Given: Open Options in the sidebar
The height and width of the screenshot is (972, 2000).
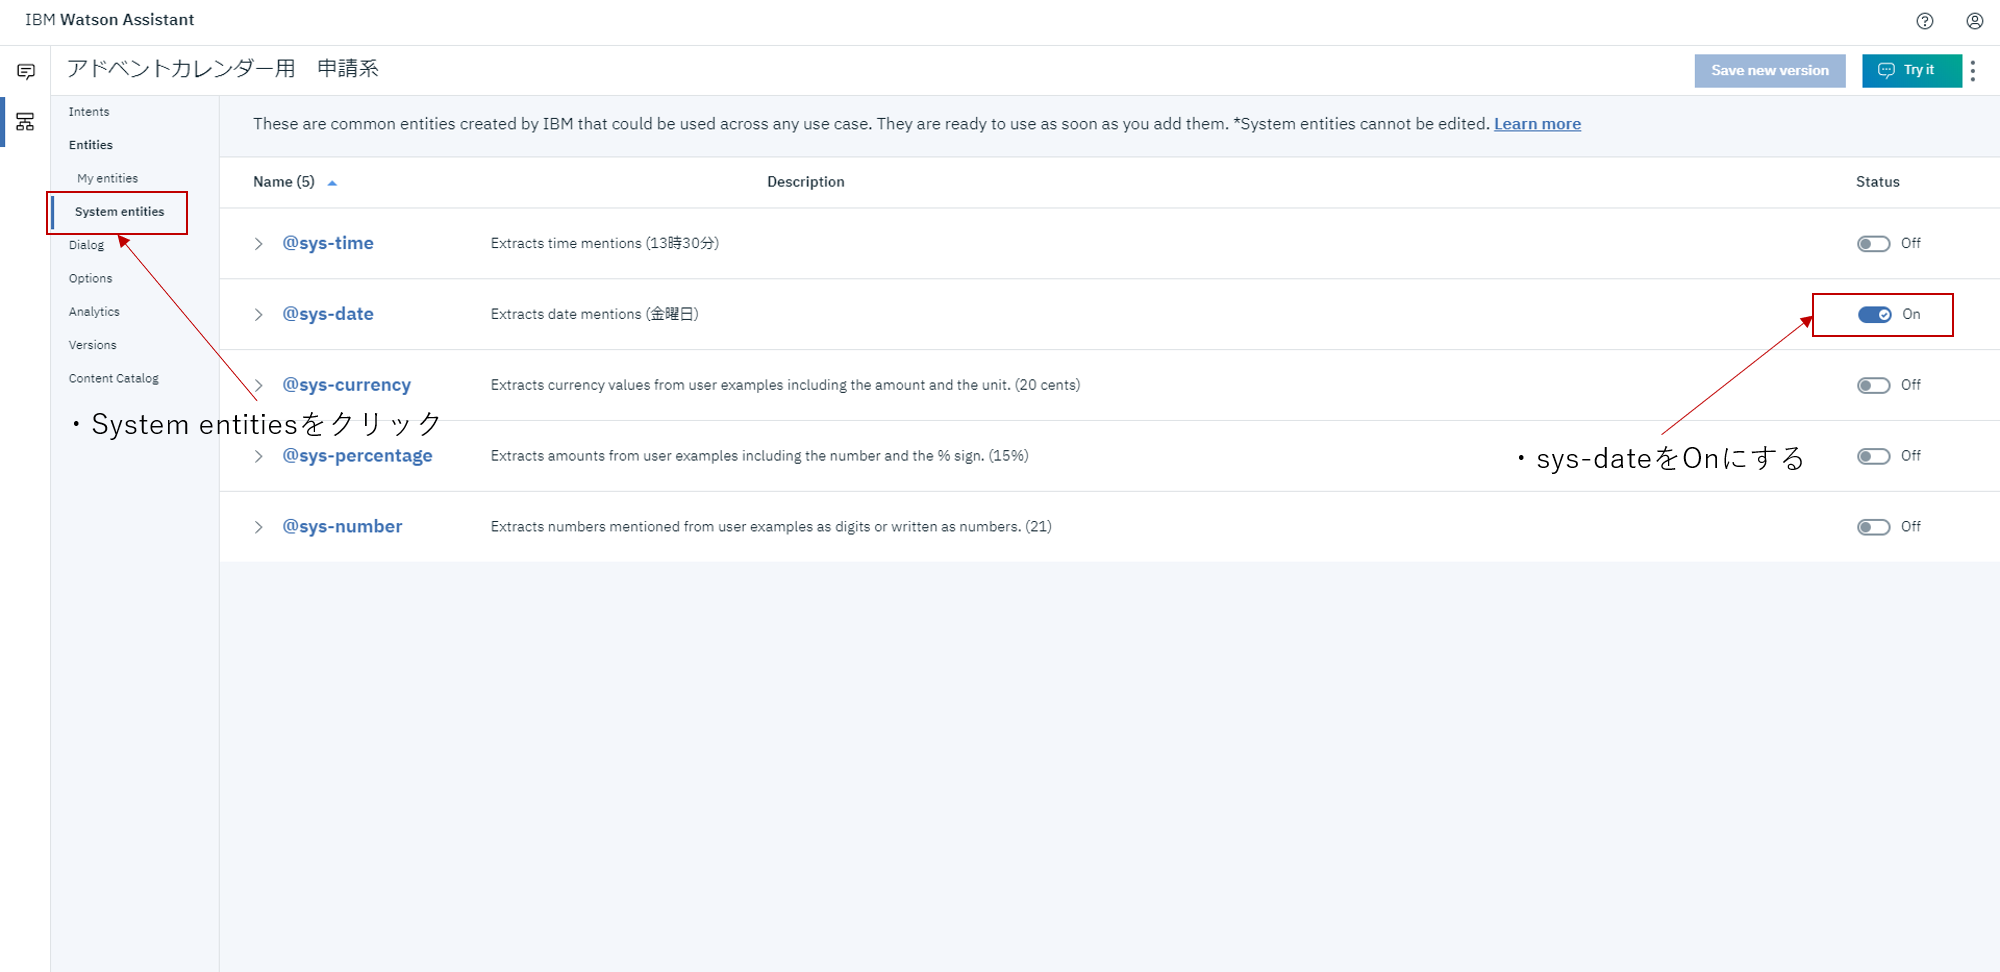Looking at the screenshot, I should point(90,279).
